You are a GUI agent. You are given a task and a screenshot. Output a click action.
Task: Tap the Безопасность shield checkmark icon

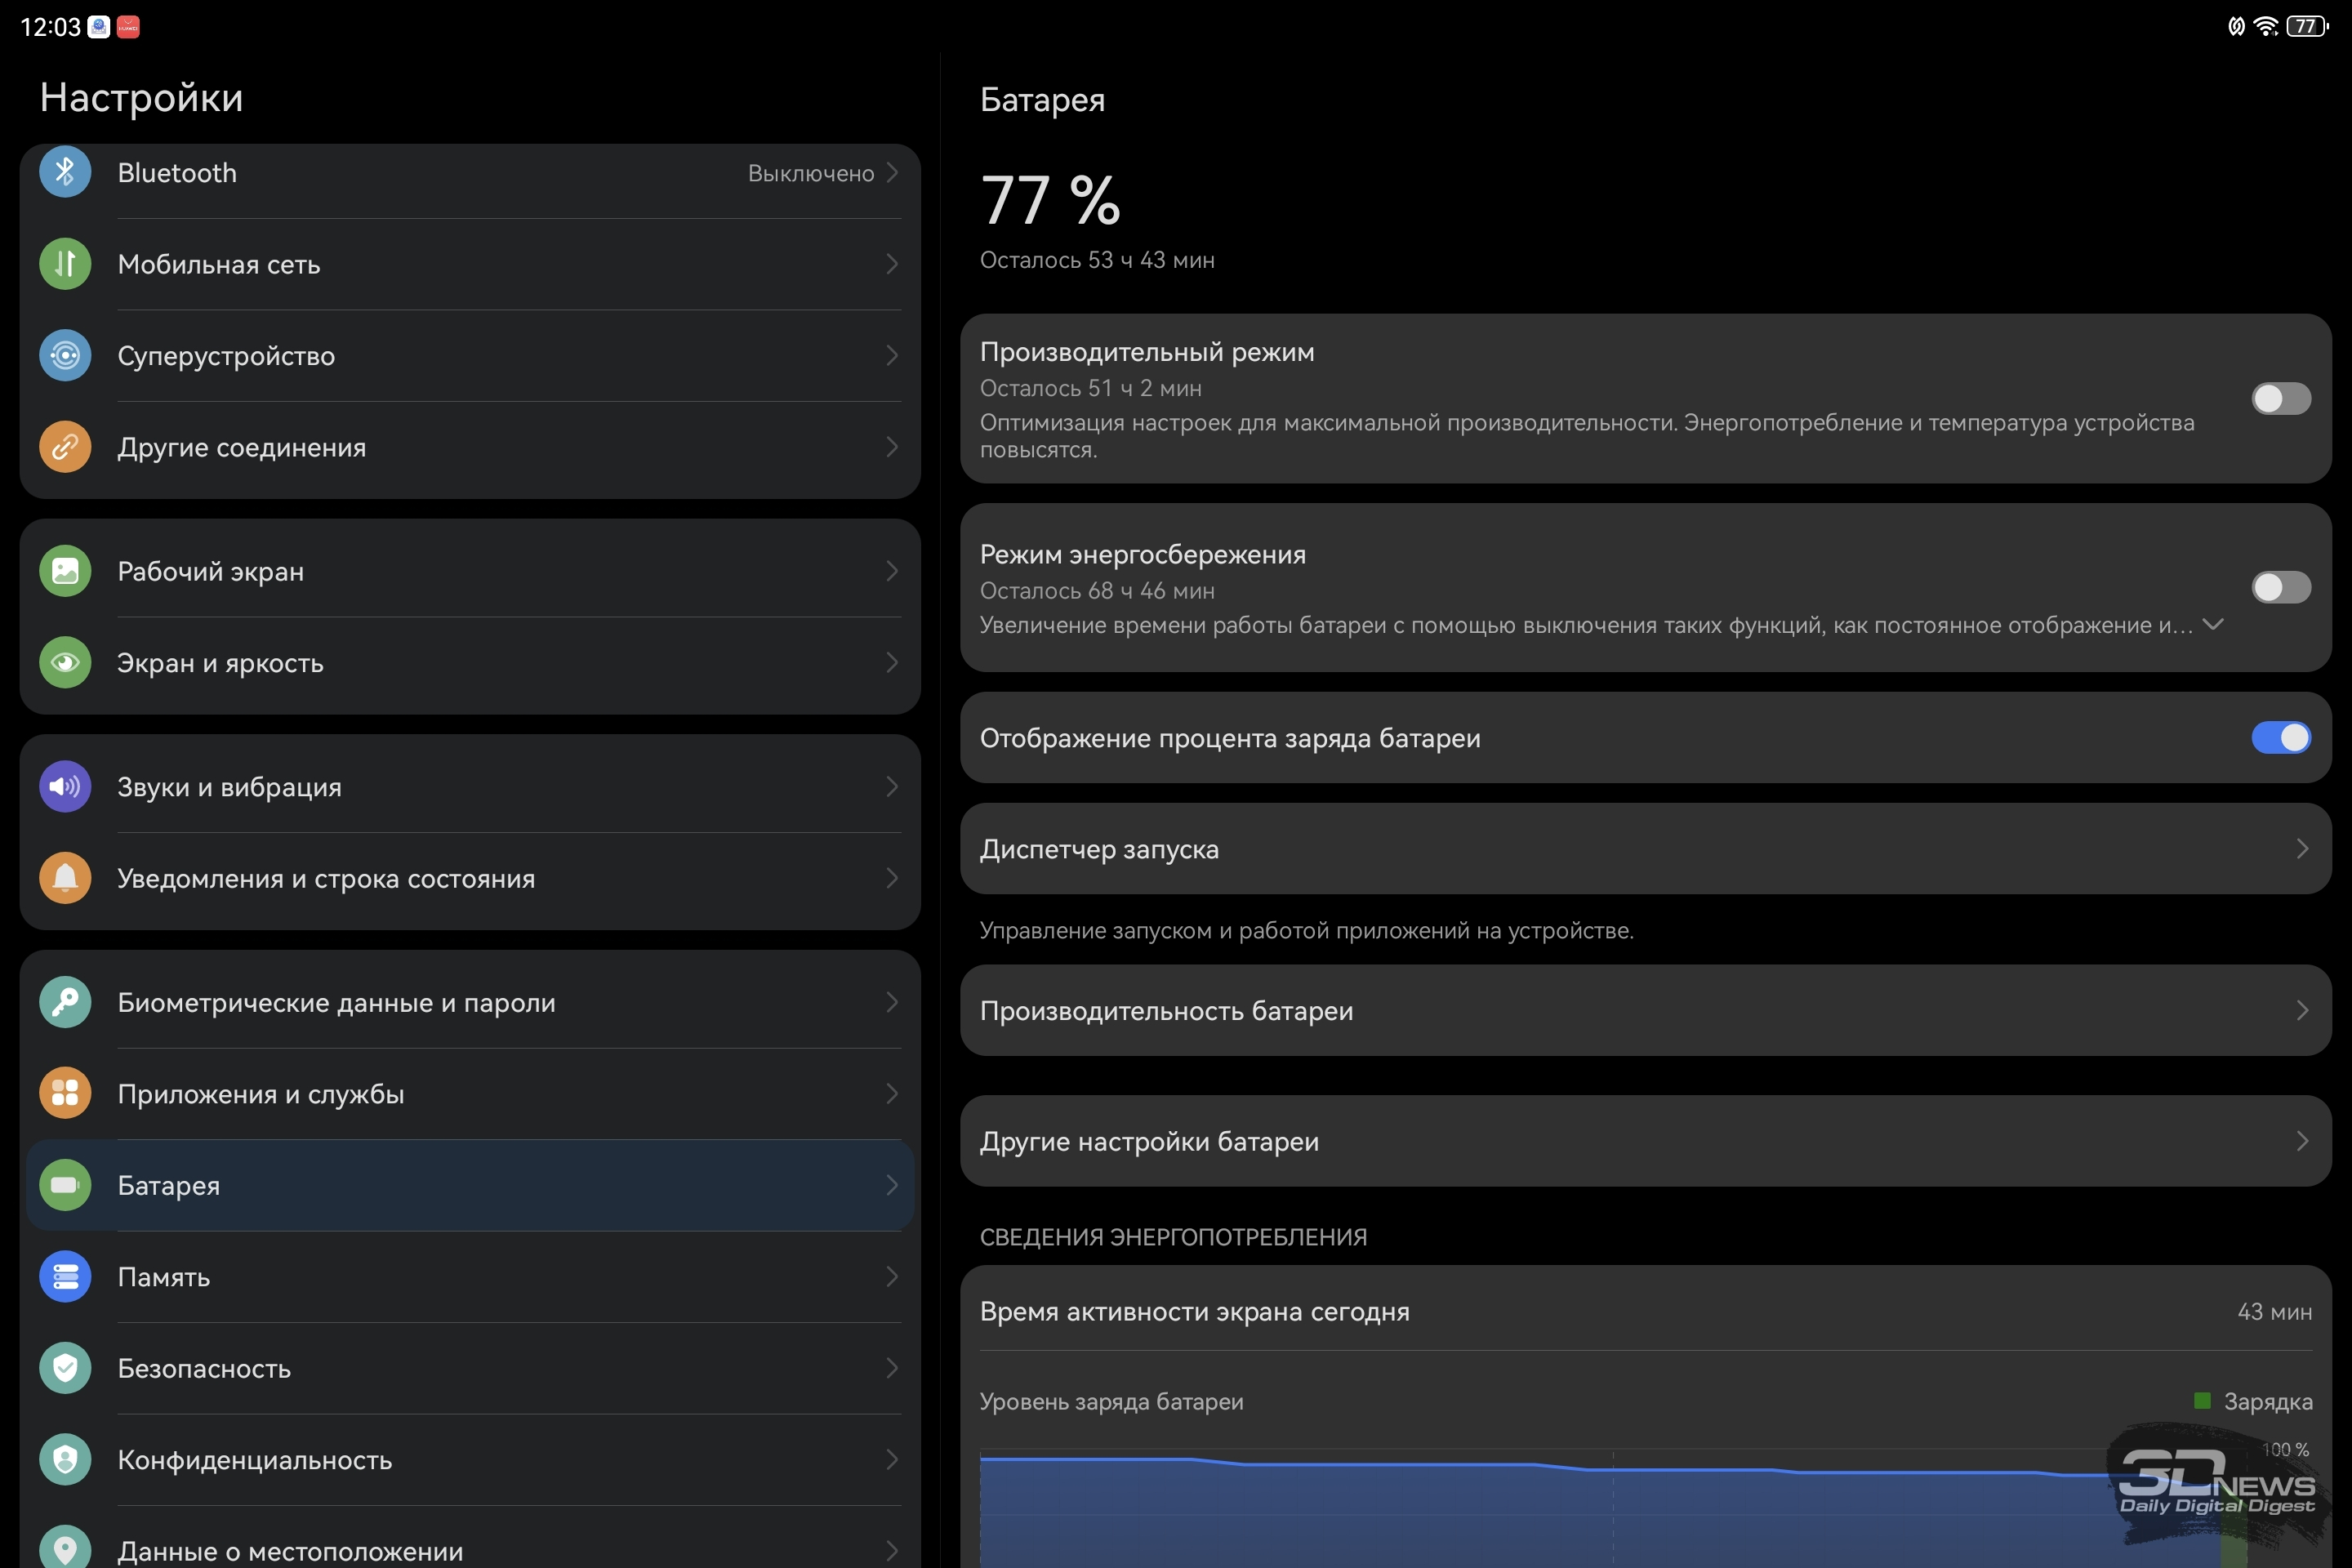(65, 1368)
